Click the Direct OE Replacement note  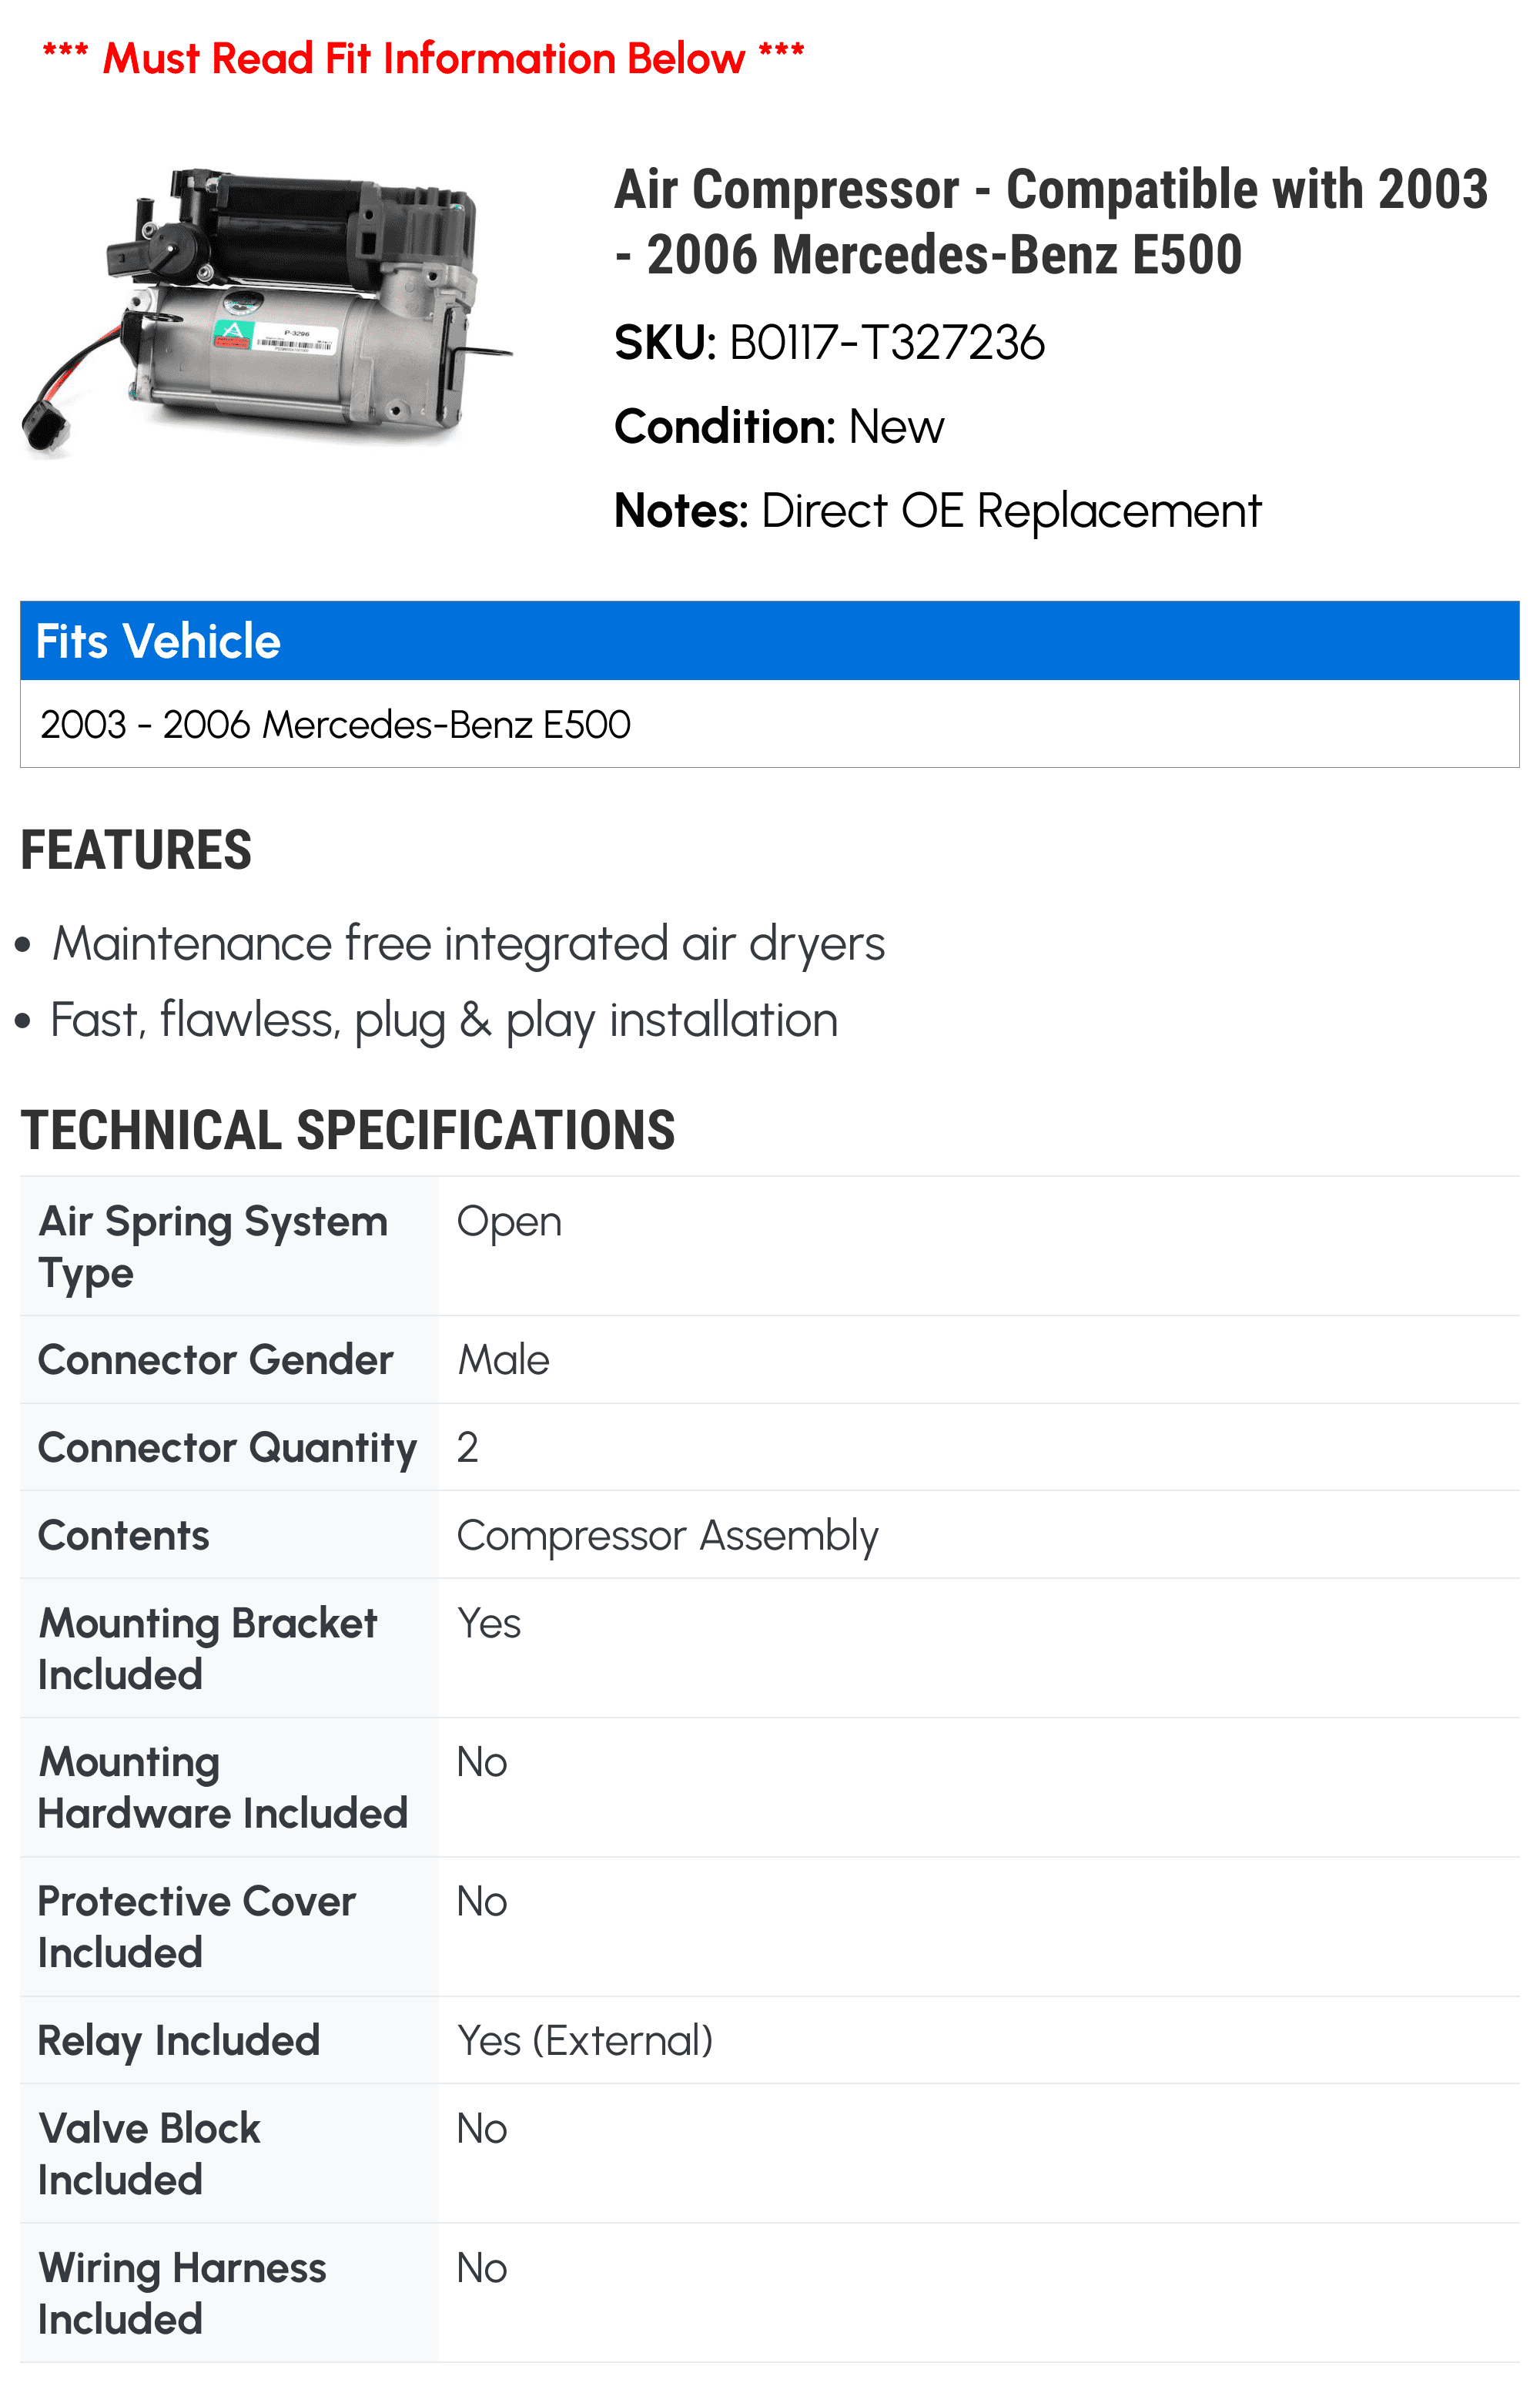(1010, 511)
